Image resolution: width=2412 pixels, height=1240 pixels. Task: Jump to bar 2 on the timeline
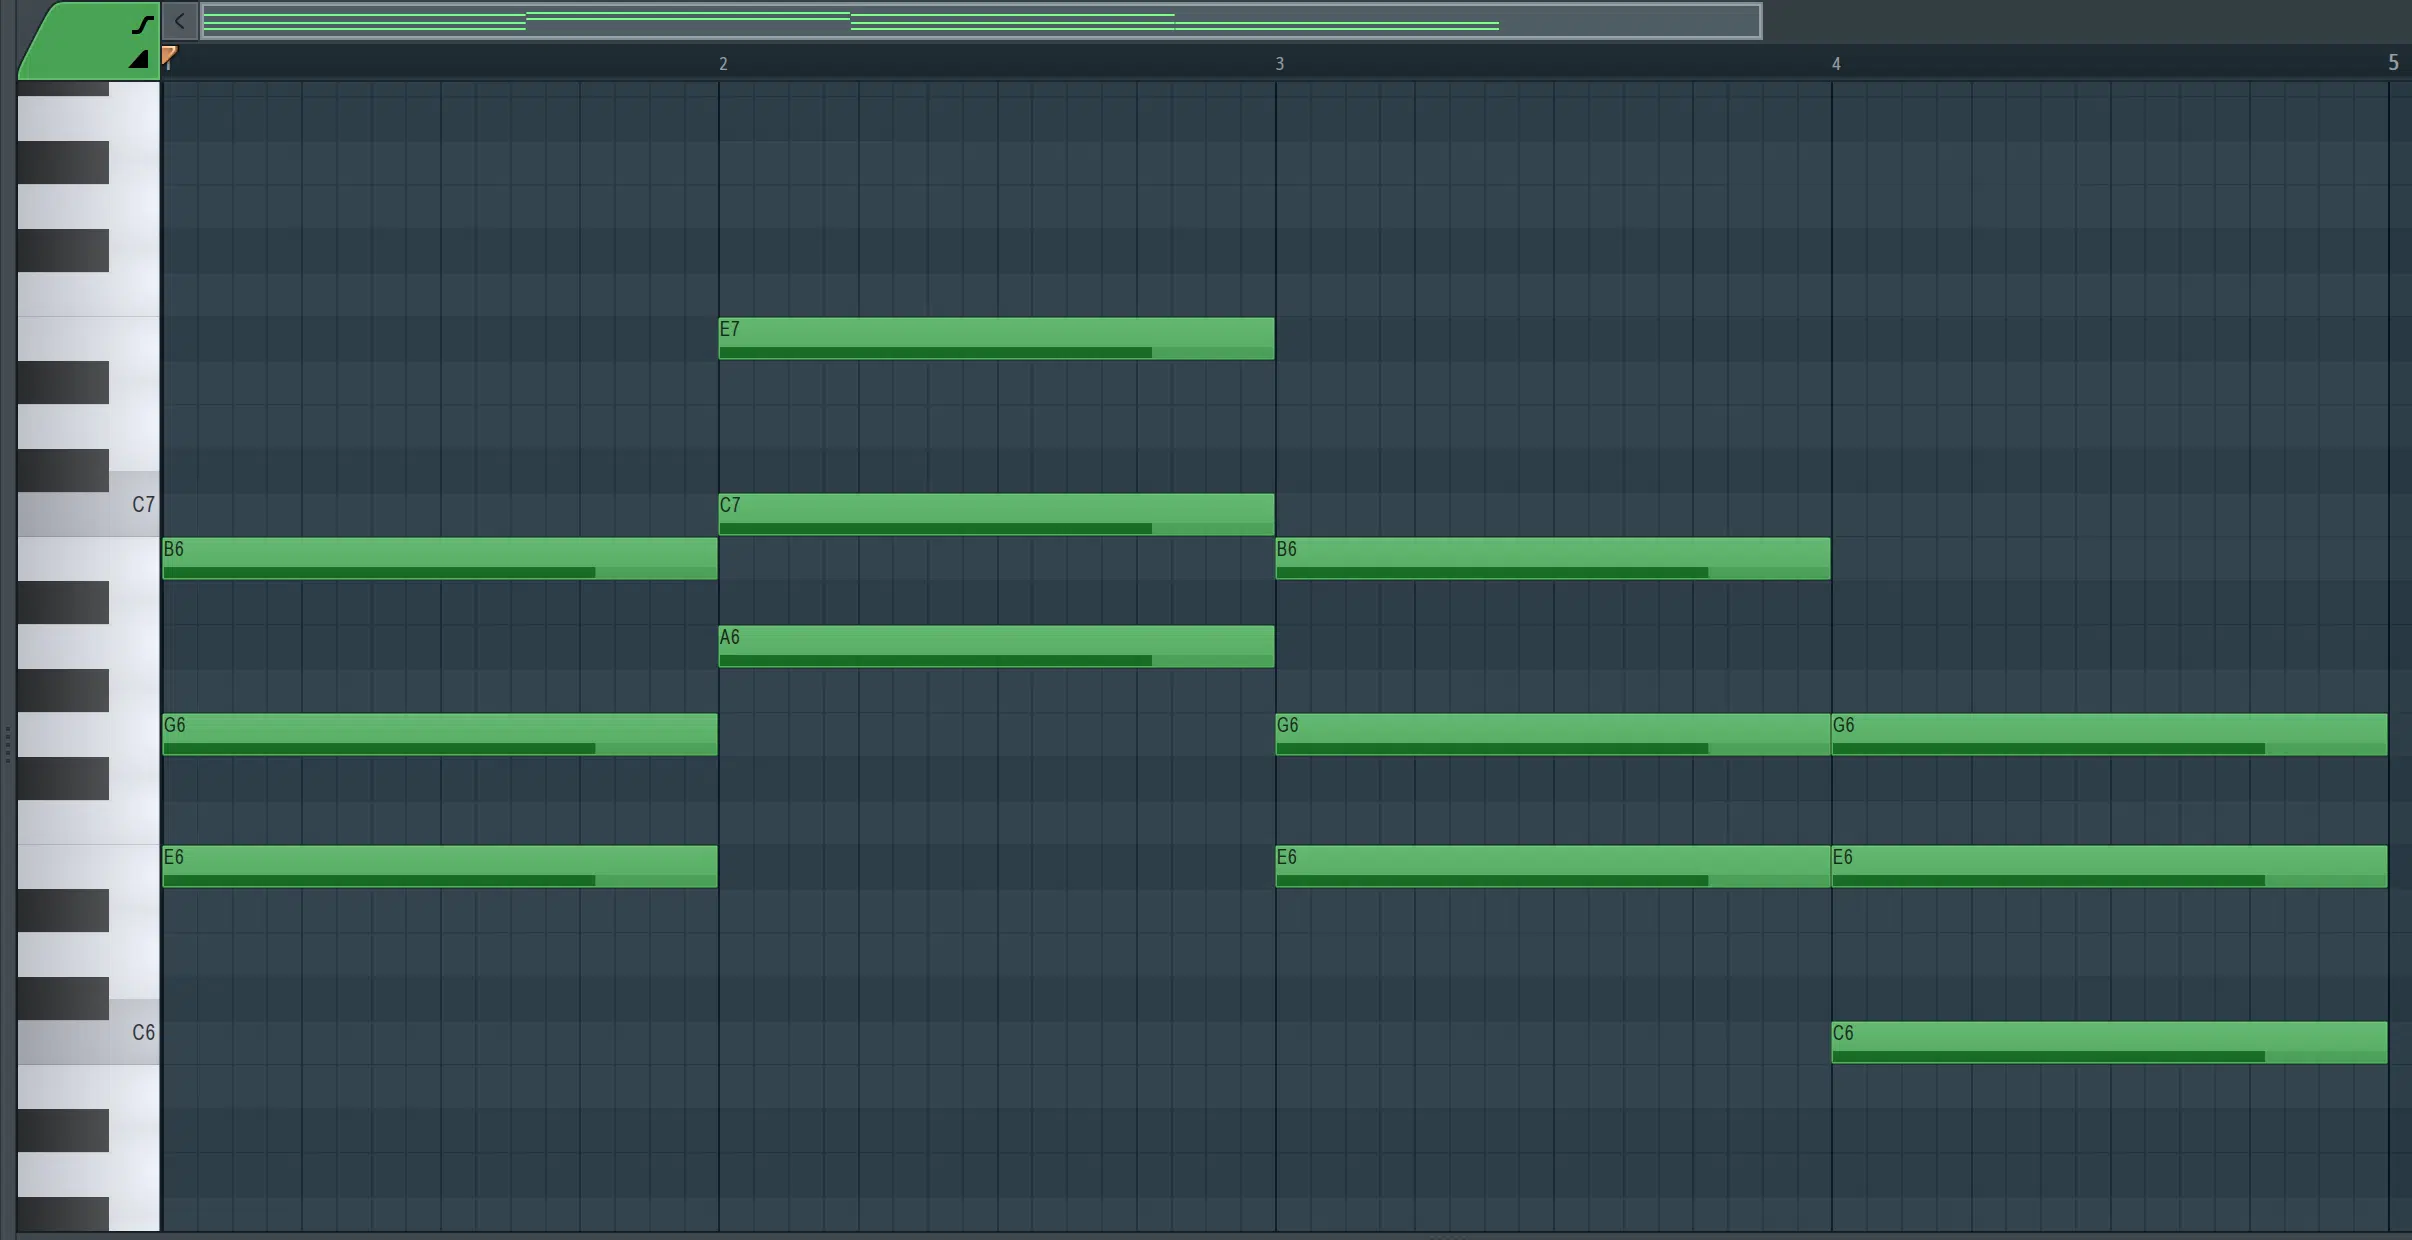pyautogui.click(x=723, y=64)
